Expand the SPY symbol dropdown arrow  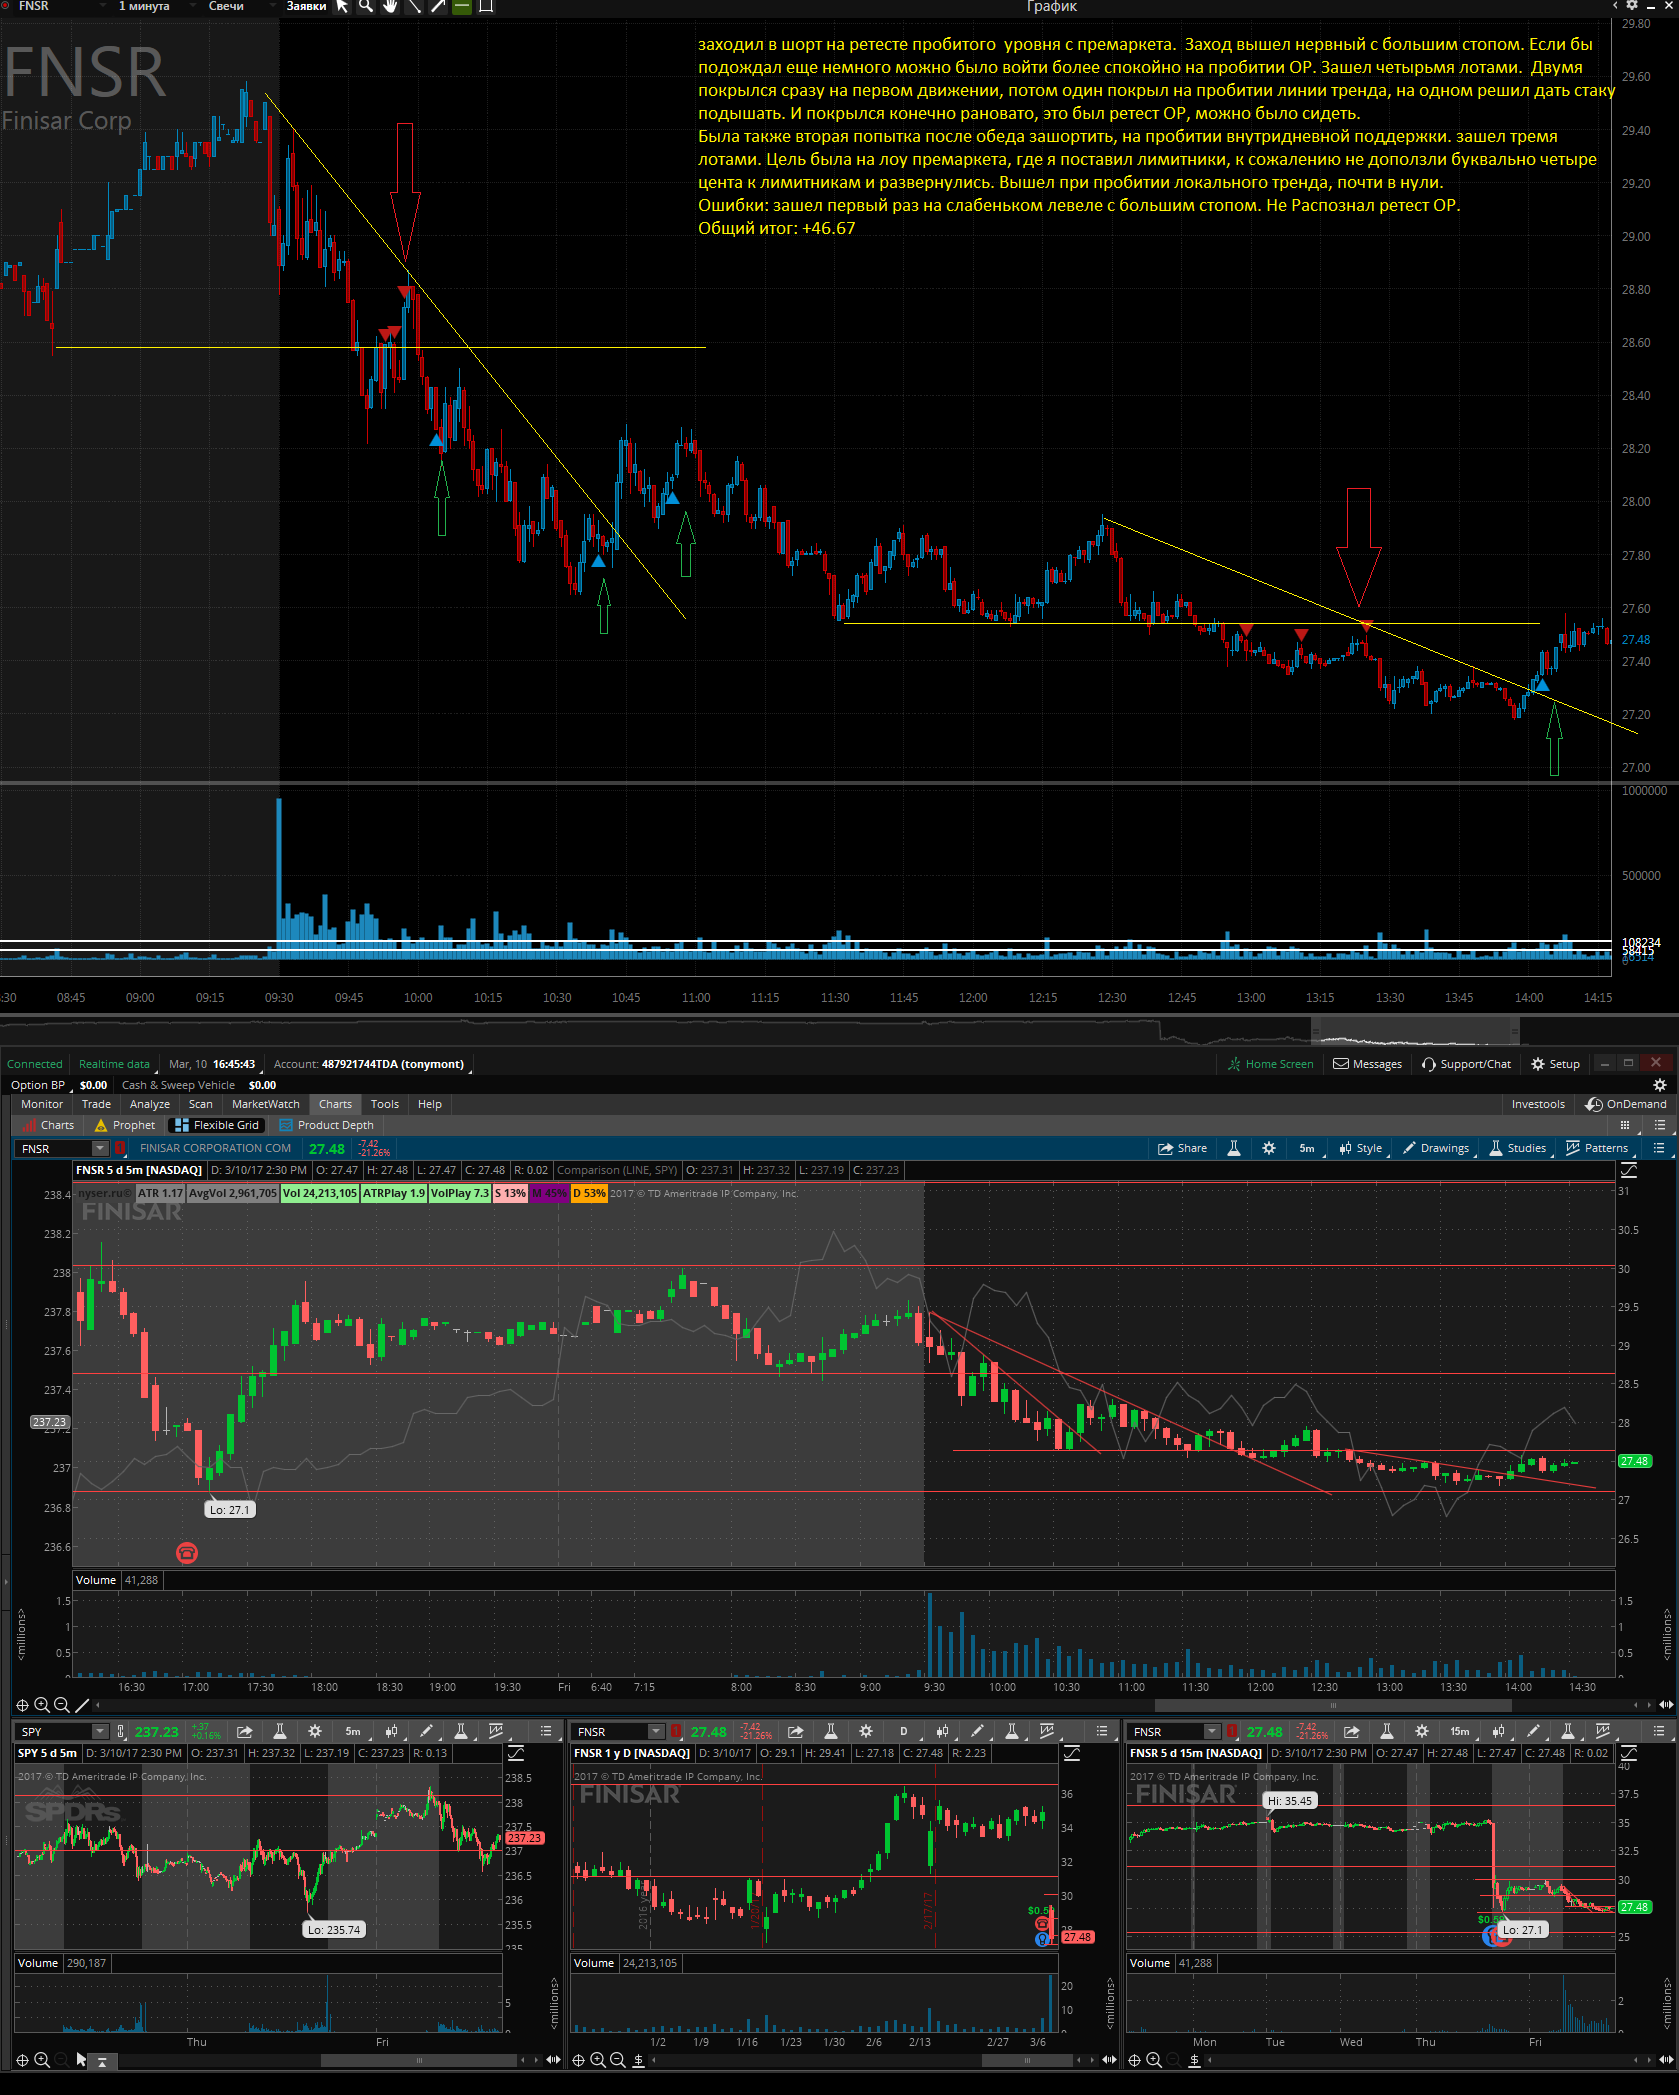point(100,1732)
